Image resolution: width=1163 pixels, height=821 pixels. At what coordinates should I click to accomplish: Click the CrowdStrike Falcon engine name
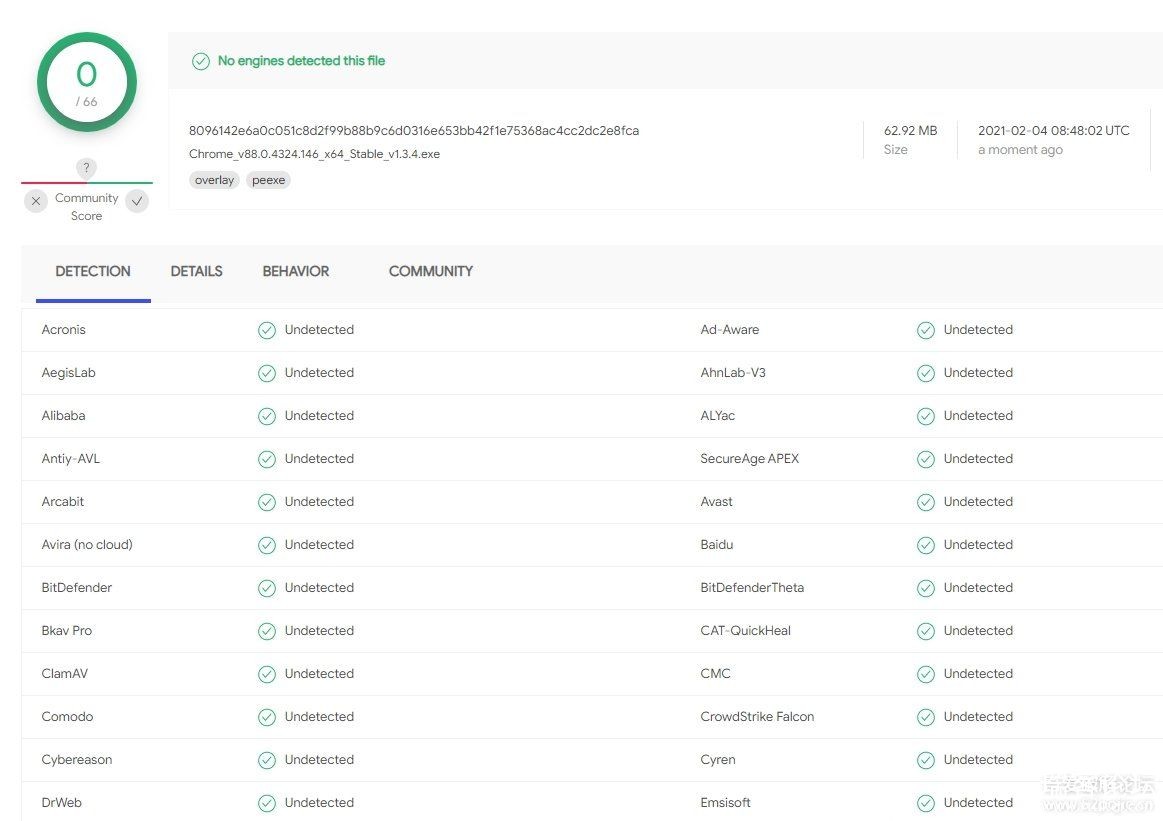[757, 717]
